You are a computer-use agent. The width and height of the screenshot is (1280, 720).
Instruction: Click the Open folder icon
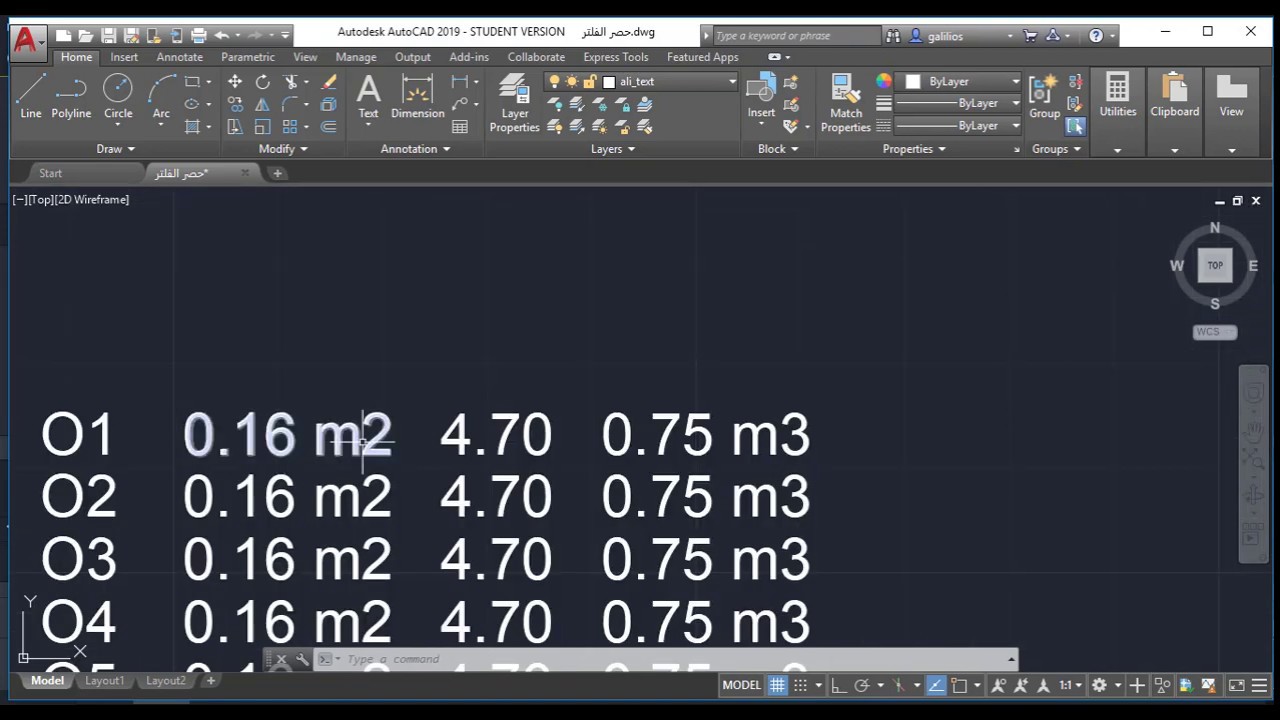tap(86, 36)
